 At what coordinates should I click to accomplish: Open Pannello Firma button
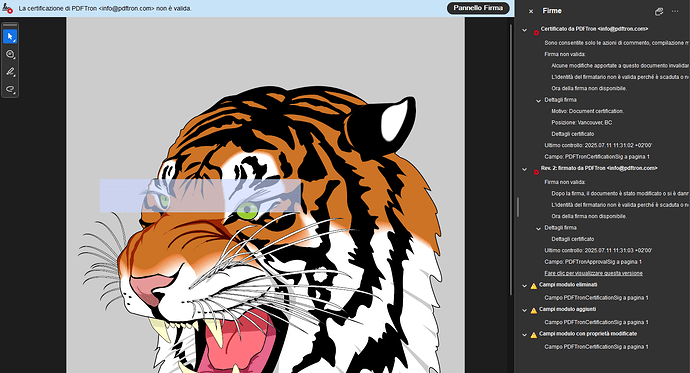pyautogui.click(x=478, y=8)
